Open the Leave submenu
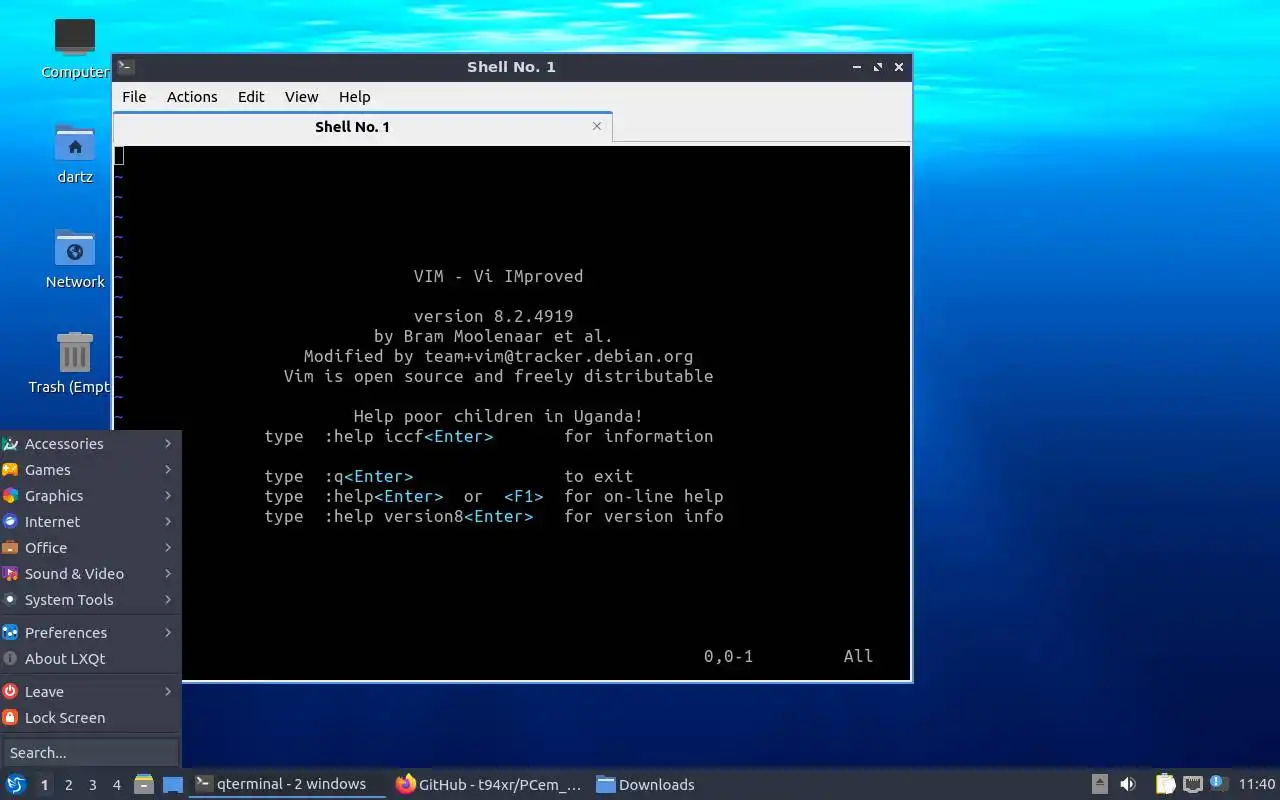Viewport: 1280px width, 800px height. (x=90, y=692)
